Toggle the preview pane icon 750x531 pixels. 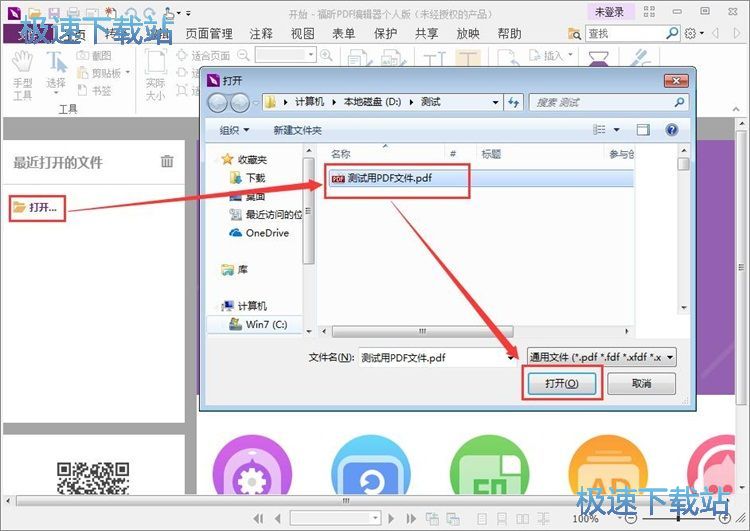click(643, 130)
